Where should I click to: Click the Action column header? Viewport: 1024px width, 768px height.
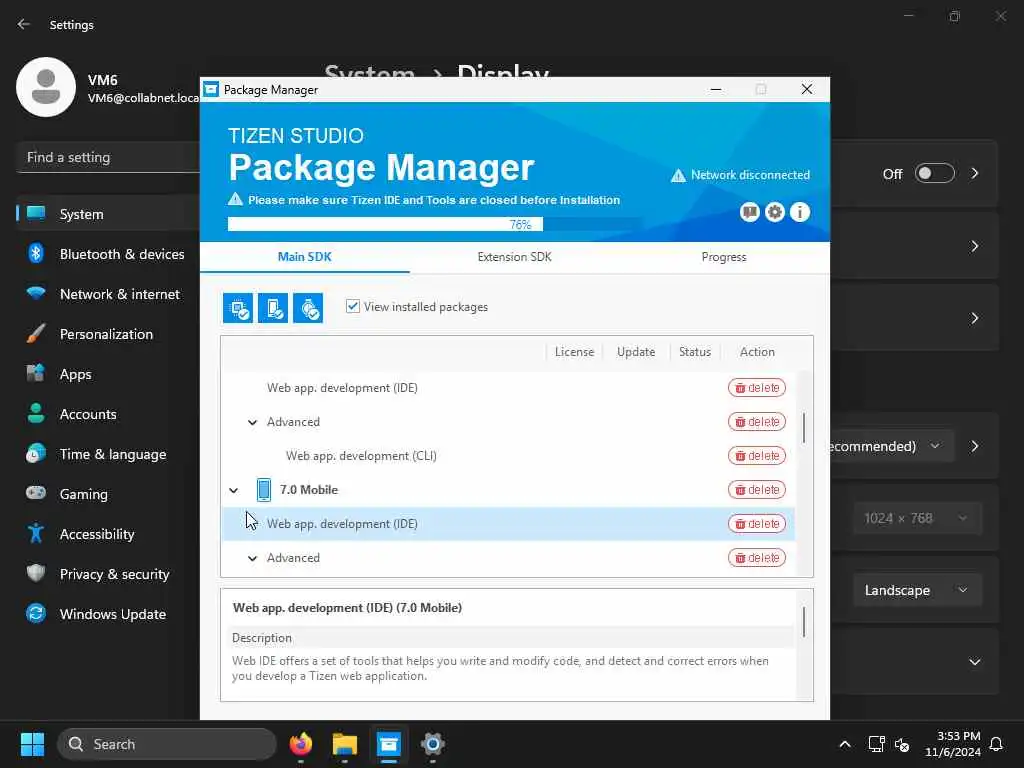tap(757, 352)
